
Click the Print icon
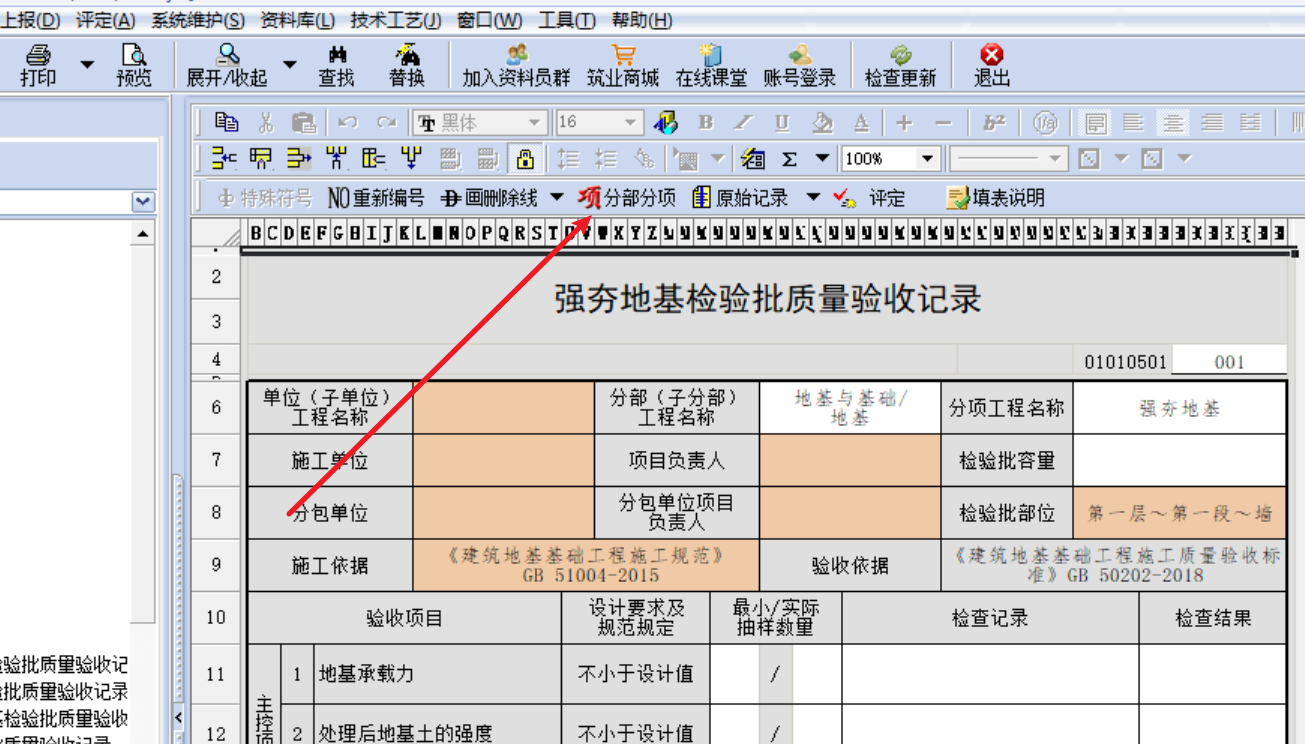pos(38,65)
